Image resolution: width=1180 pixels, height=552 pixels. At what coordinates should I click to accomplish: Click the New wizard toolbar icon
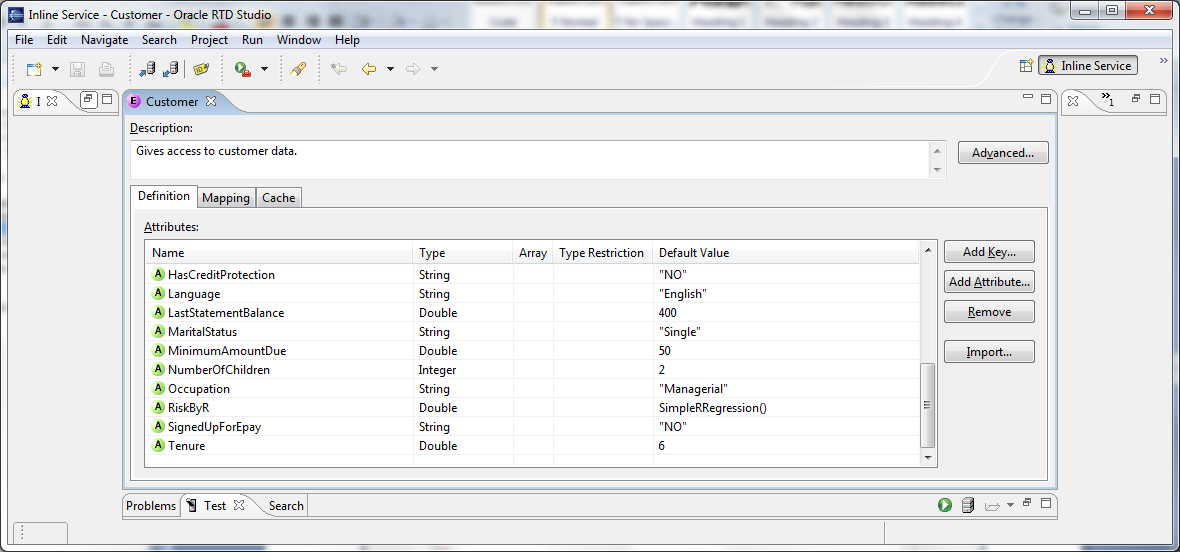tap(34, 69)
